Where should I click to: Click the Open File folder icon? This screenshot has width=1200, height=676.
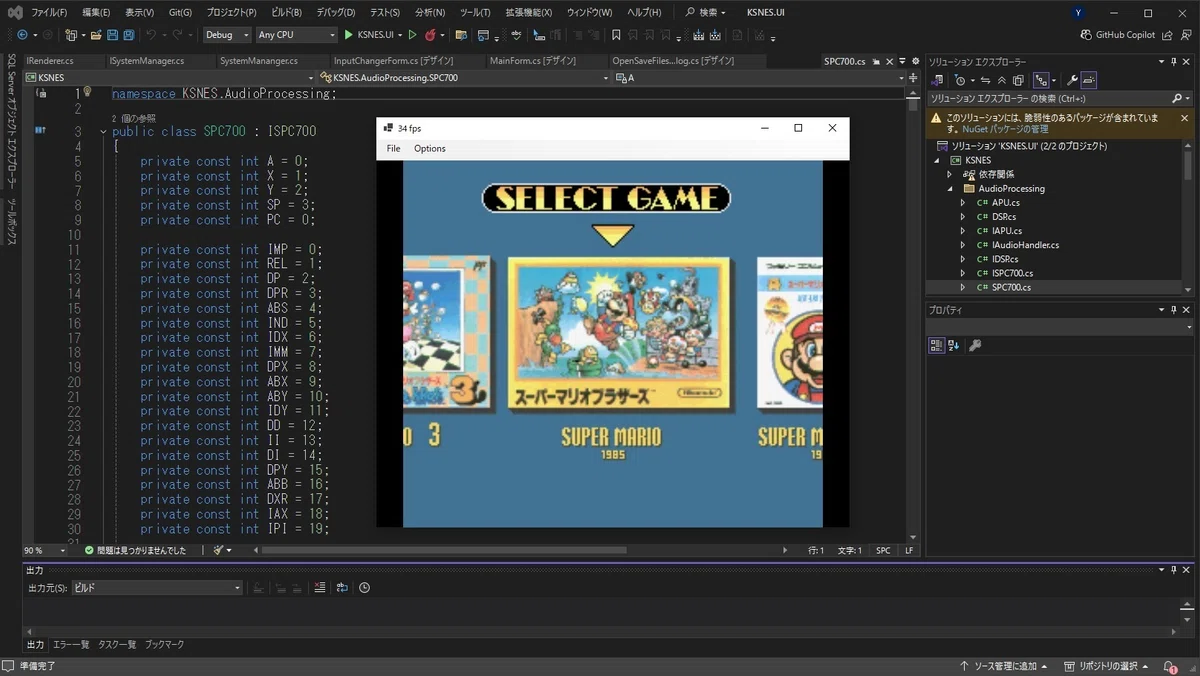point(96,35)
